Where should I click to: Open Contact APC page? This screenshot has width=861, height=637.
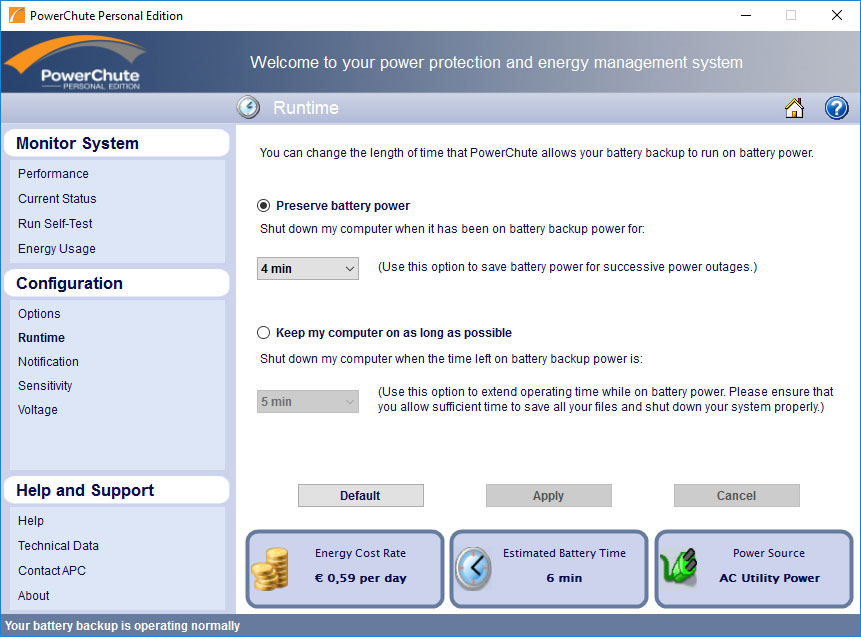(52, 571)
